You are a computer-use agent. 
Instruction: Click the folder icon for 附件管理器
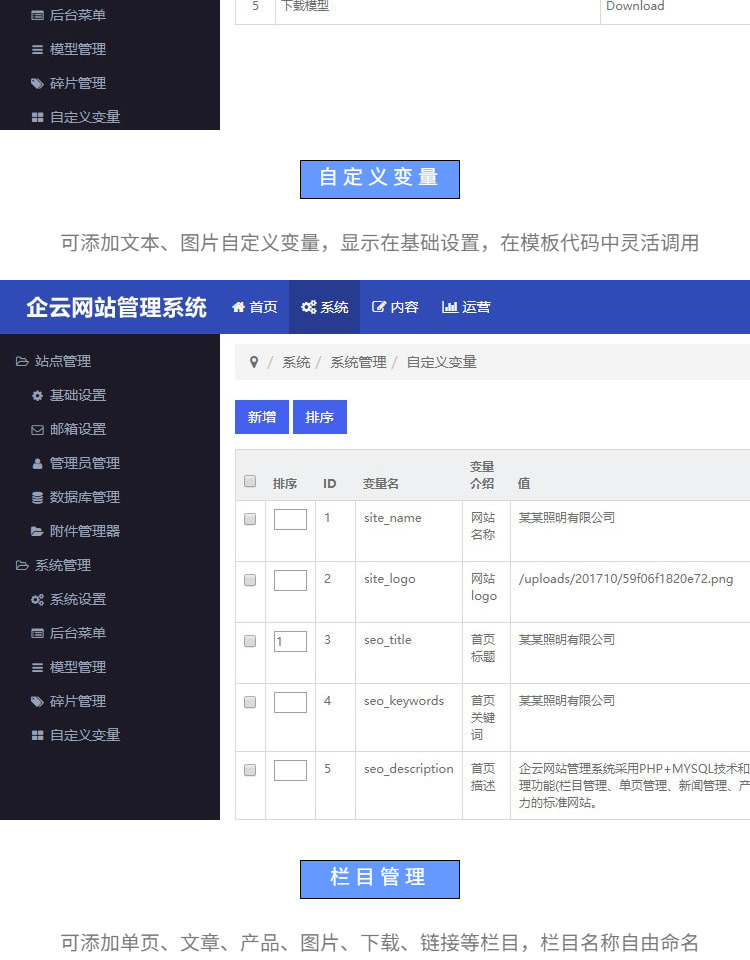pyautogui.click(x=38, y=531)
